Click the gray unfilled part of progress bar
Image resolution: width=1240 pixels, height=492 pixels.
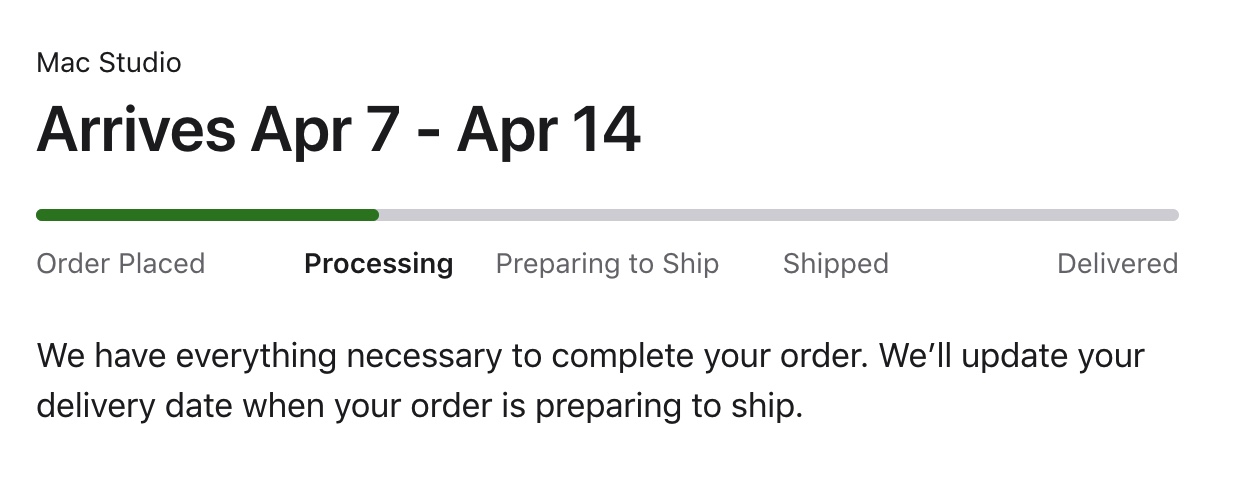[778, 214]
